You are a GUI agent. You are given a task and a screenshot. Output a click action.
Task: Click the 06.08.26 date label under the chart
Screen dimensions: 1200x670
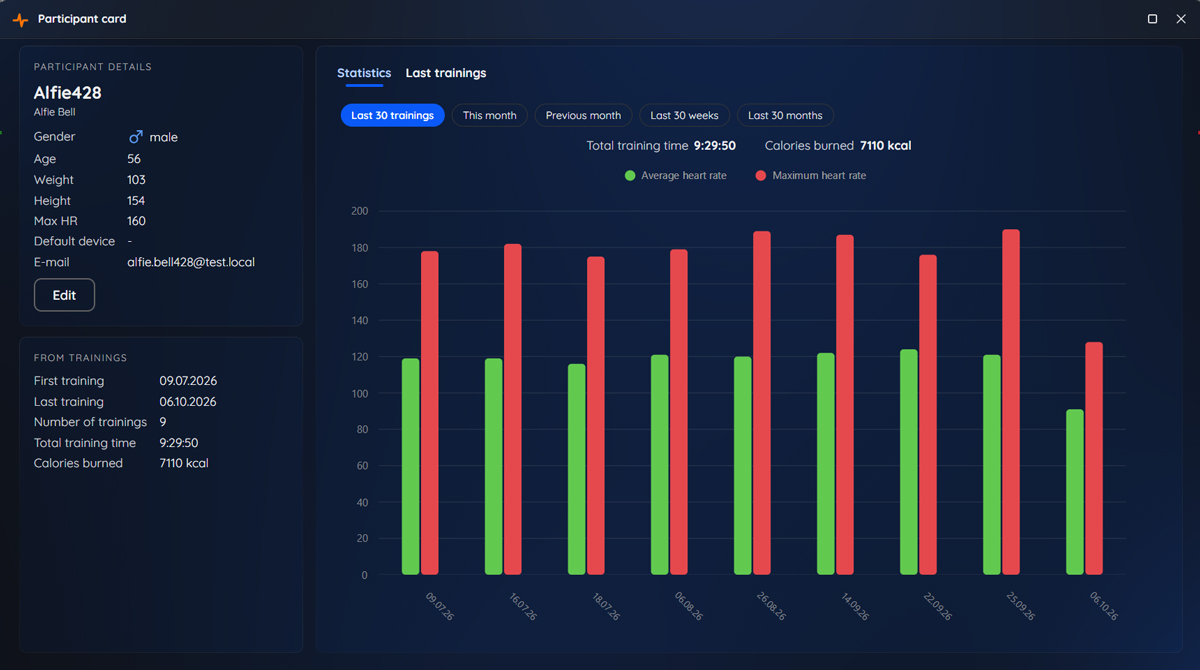click(689, 606)
